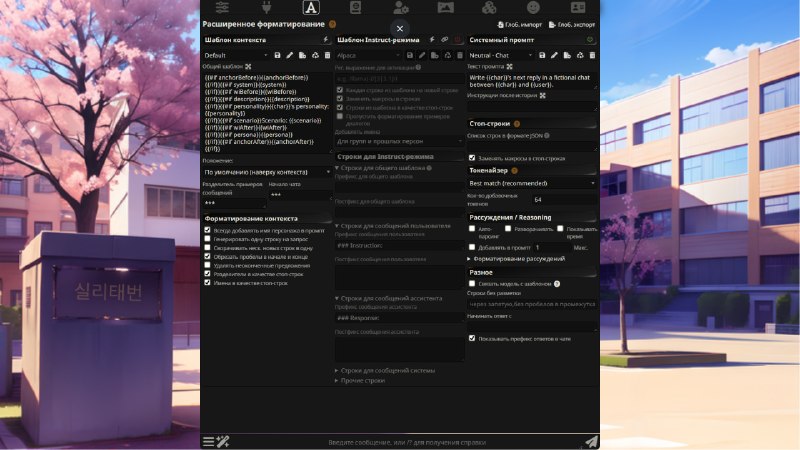Open the API connections plug icon
Viewport: 800px width, 450px height.
coord(266,7)
